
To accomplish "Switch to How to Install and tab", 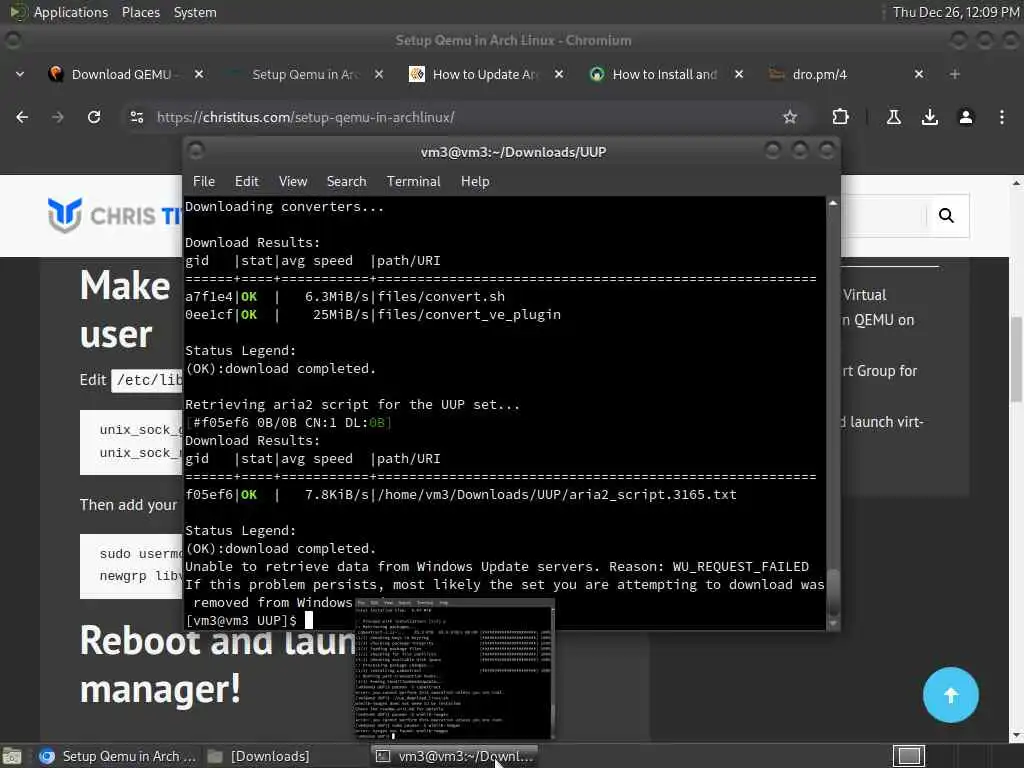I will coord(664,74).
